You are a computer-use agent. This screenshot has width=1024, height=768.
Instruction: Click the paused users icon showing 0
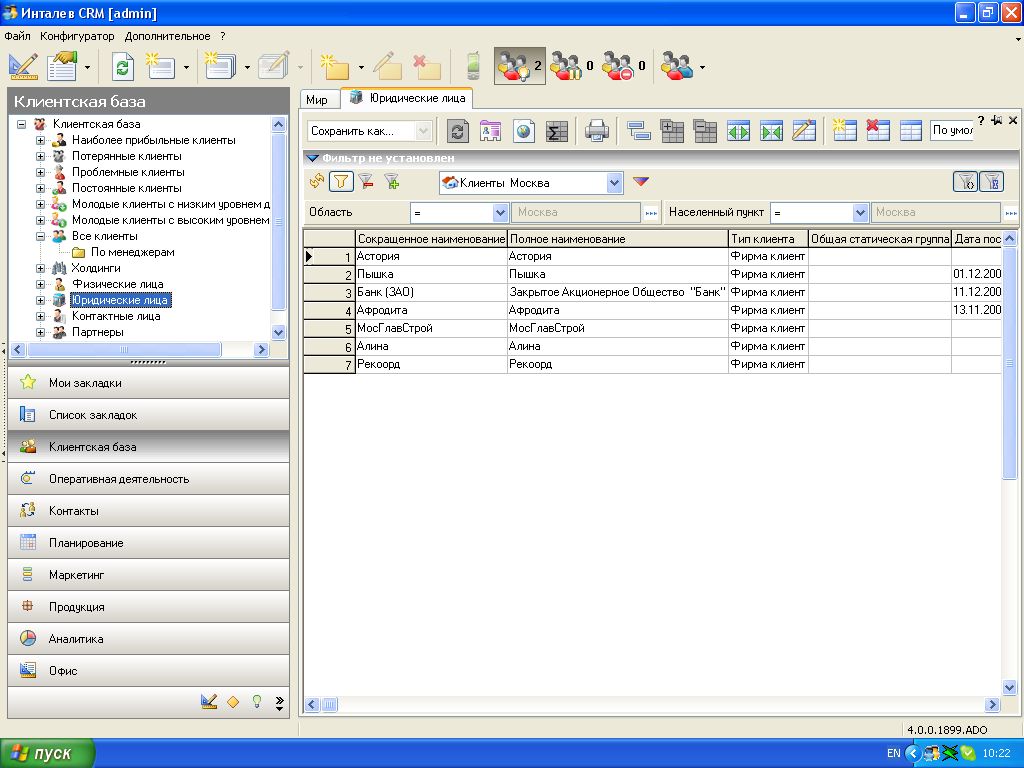coord(571,66)
